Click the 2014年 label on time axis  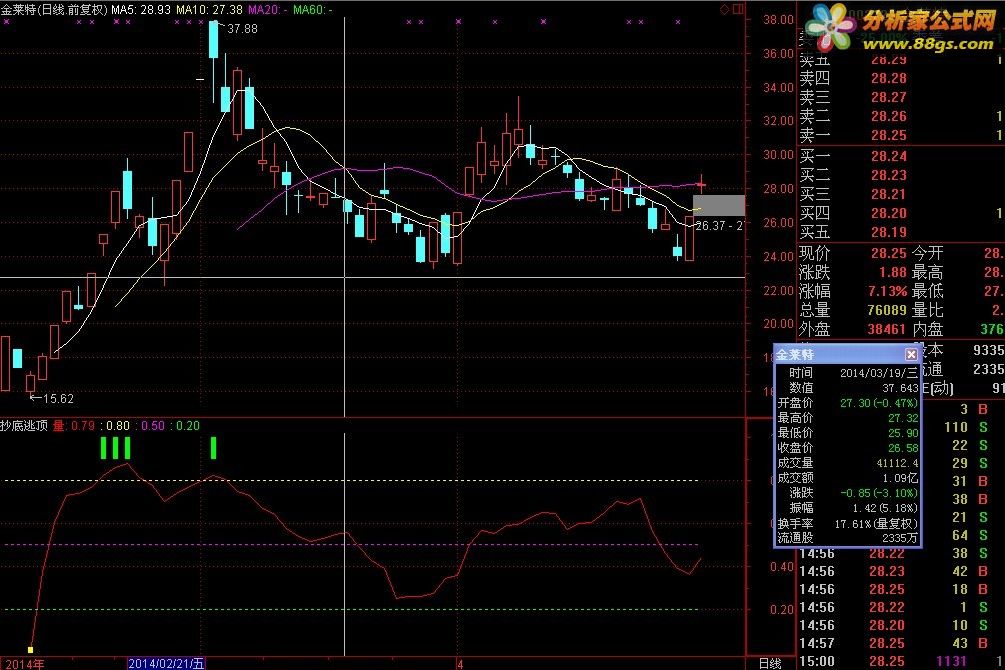(25, 664)
